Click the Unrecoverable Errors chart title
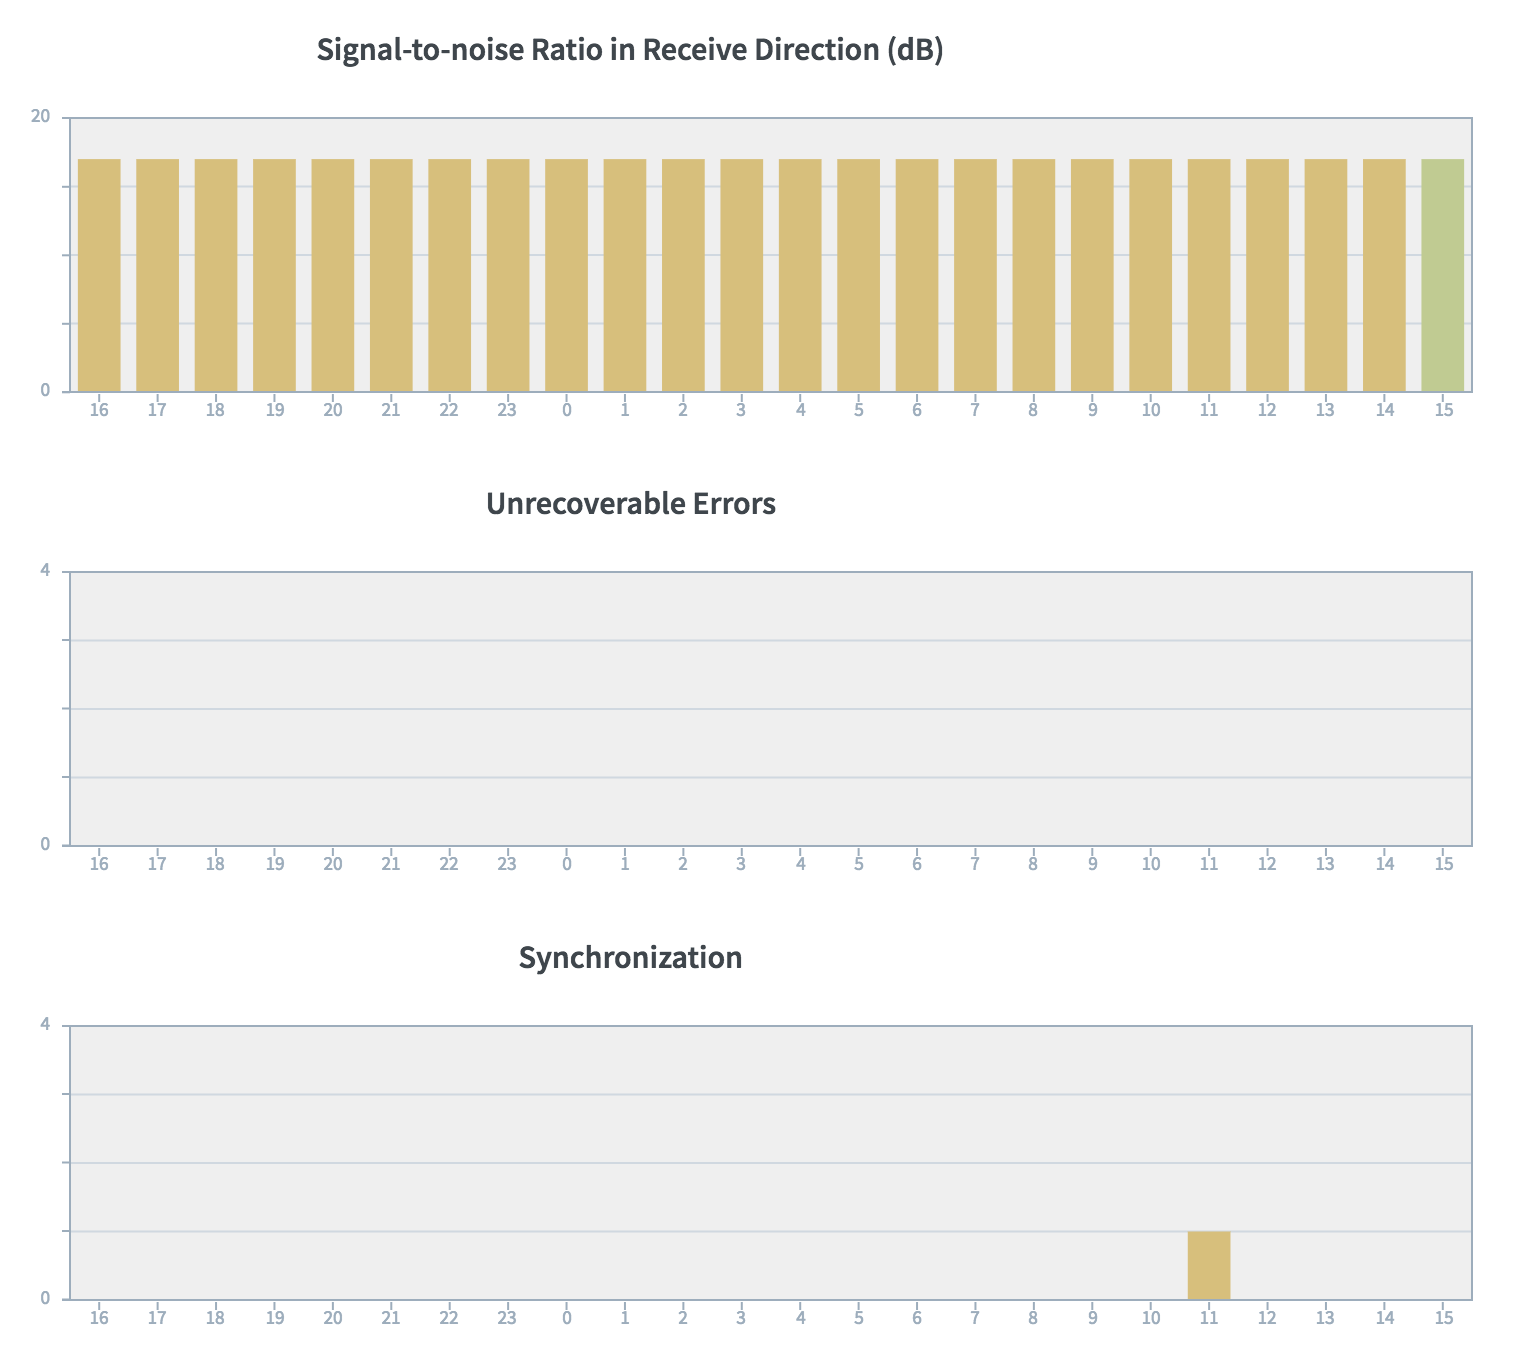The image size is (1516, 1360). tap(630, 504)
